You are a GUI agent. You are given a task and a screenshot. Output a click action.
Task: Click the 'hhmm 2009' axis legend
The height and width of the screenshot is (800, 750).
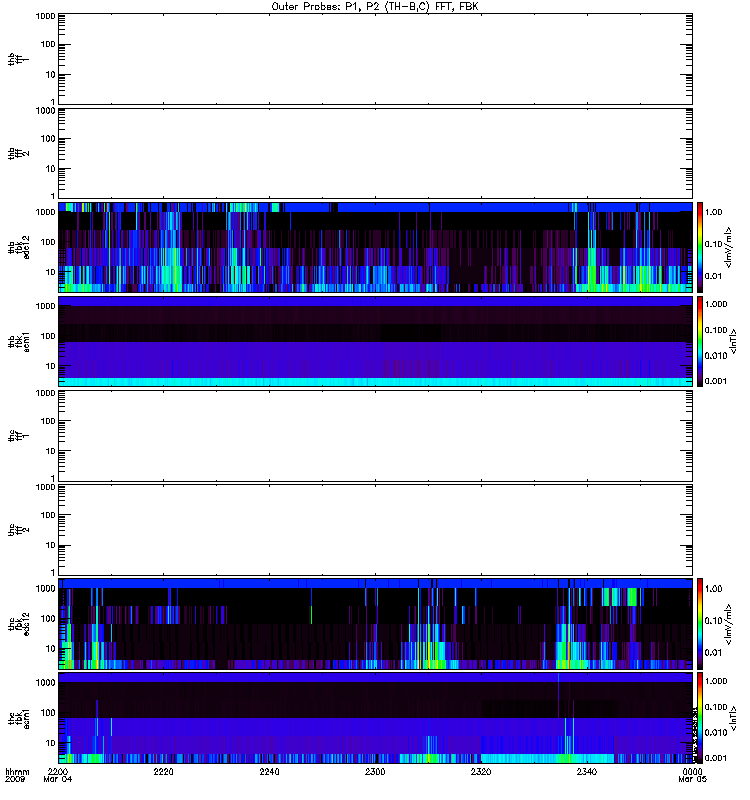tap(17, 776)
